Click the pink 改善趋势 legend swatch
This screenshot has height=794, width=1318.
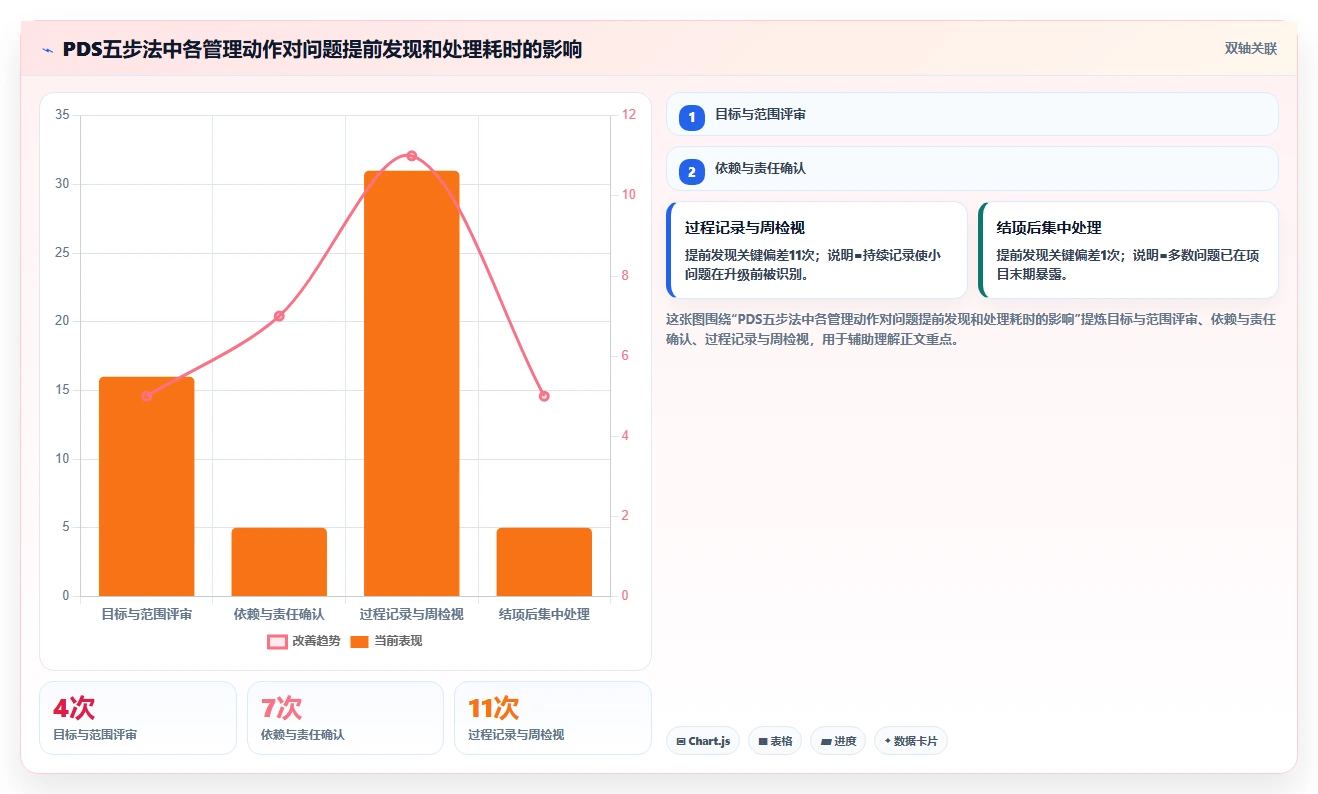(277, 641)
